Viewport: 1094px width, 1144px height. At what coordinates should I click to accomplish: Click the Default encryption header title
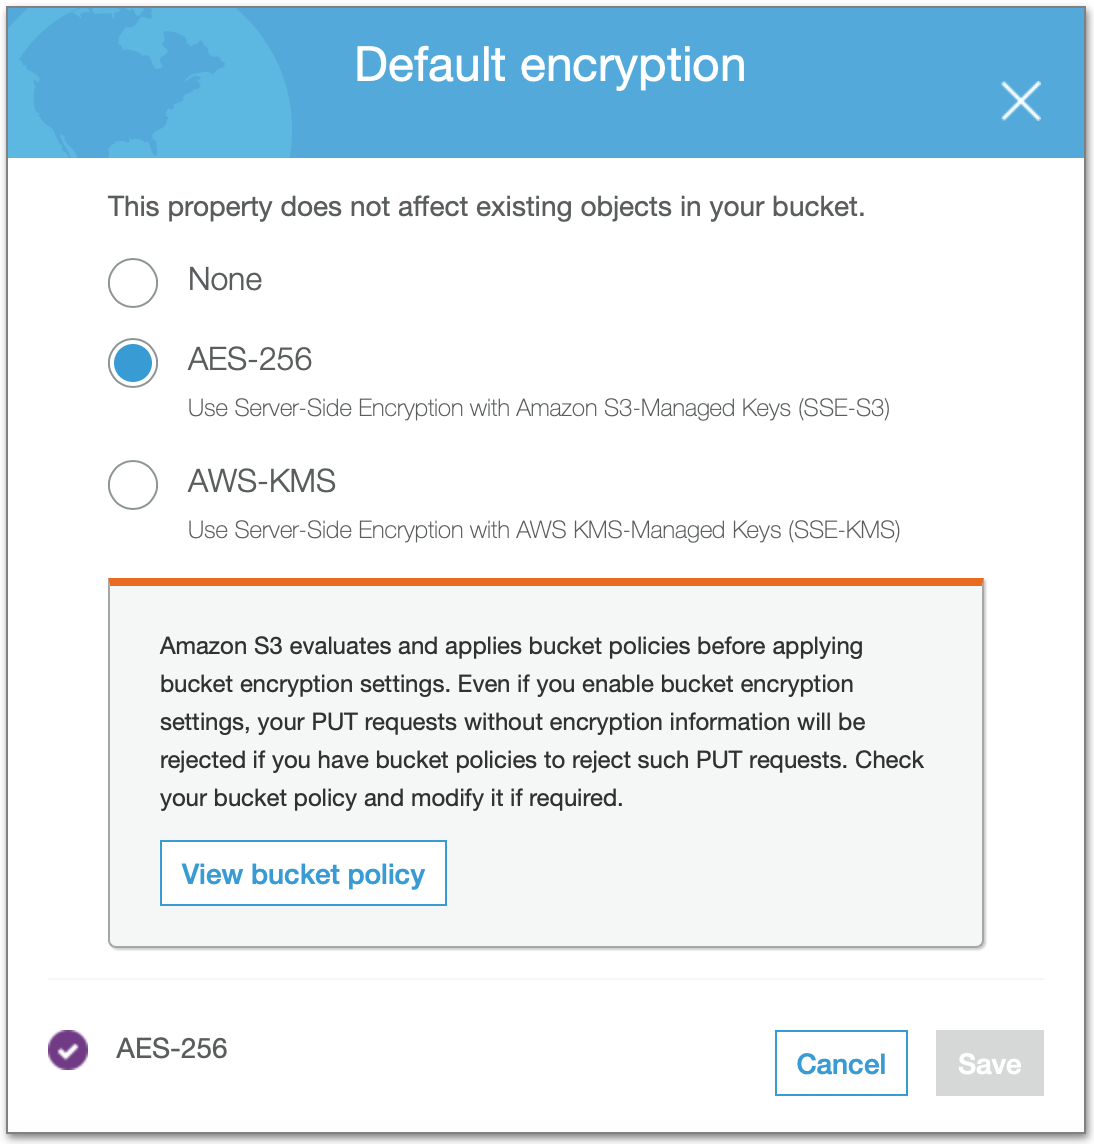pyautogui.click(x=550, y=65)
